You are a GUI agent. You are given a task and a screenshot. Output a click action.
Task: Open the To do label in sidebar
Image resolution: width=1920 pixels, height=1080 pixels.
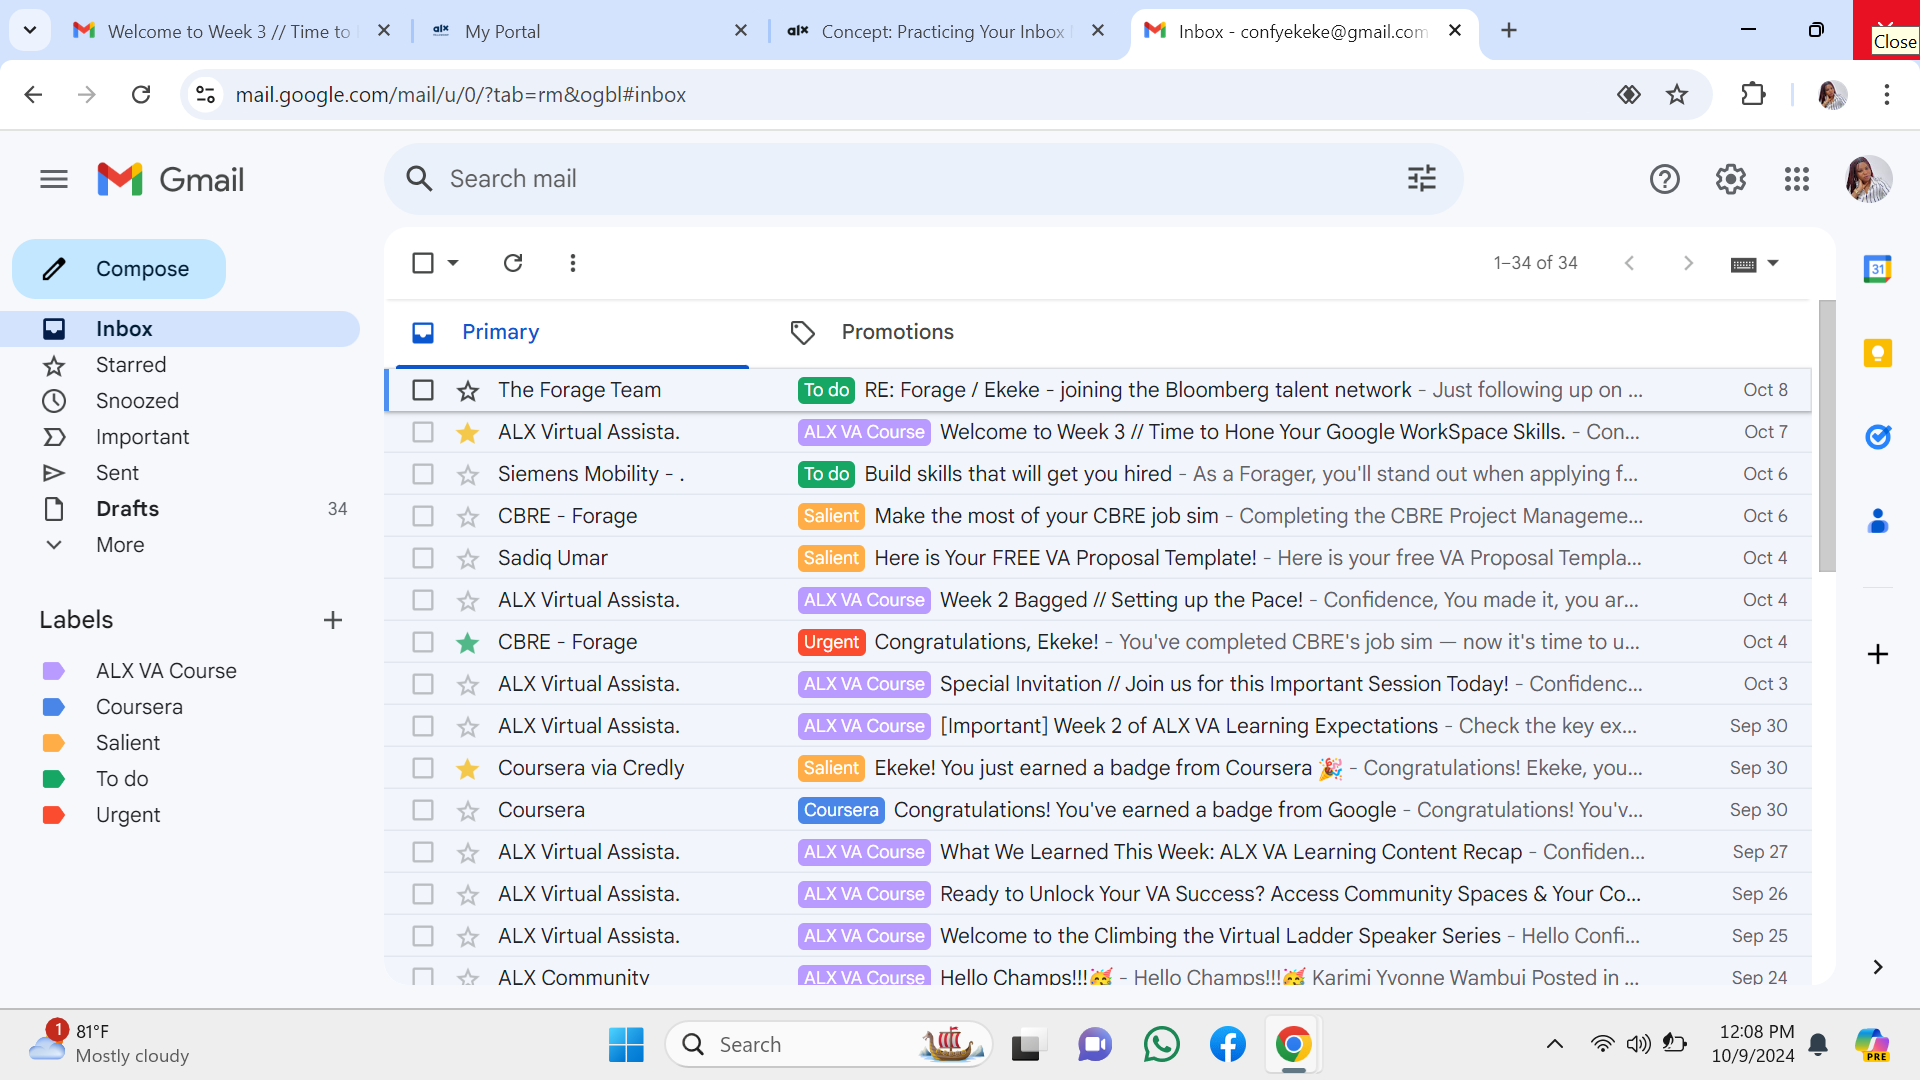pos(122,779)
